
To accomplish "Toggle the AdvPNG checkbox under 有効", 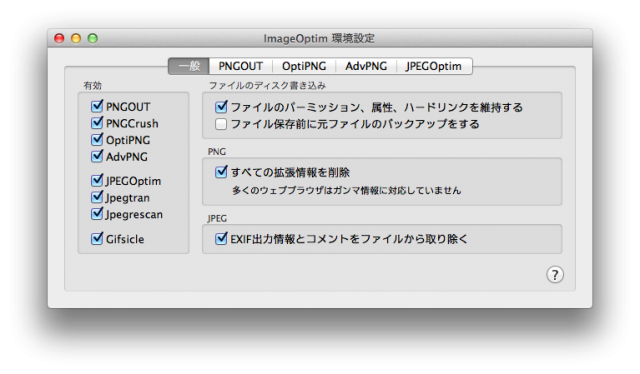I will coord(97,156).
